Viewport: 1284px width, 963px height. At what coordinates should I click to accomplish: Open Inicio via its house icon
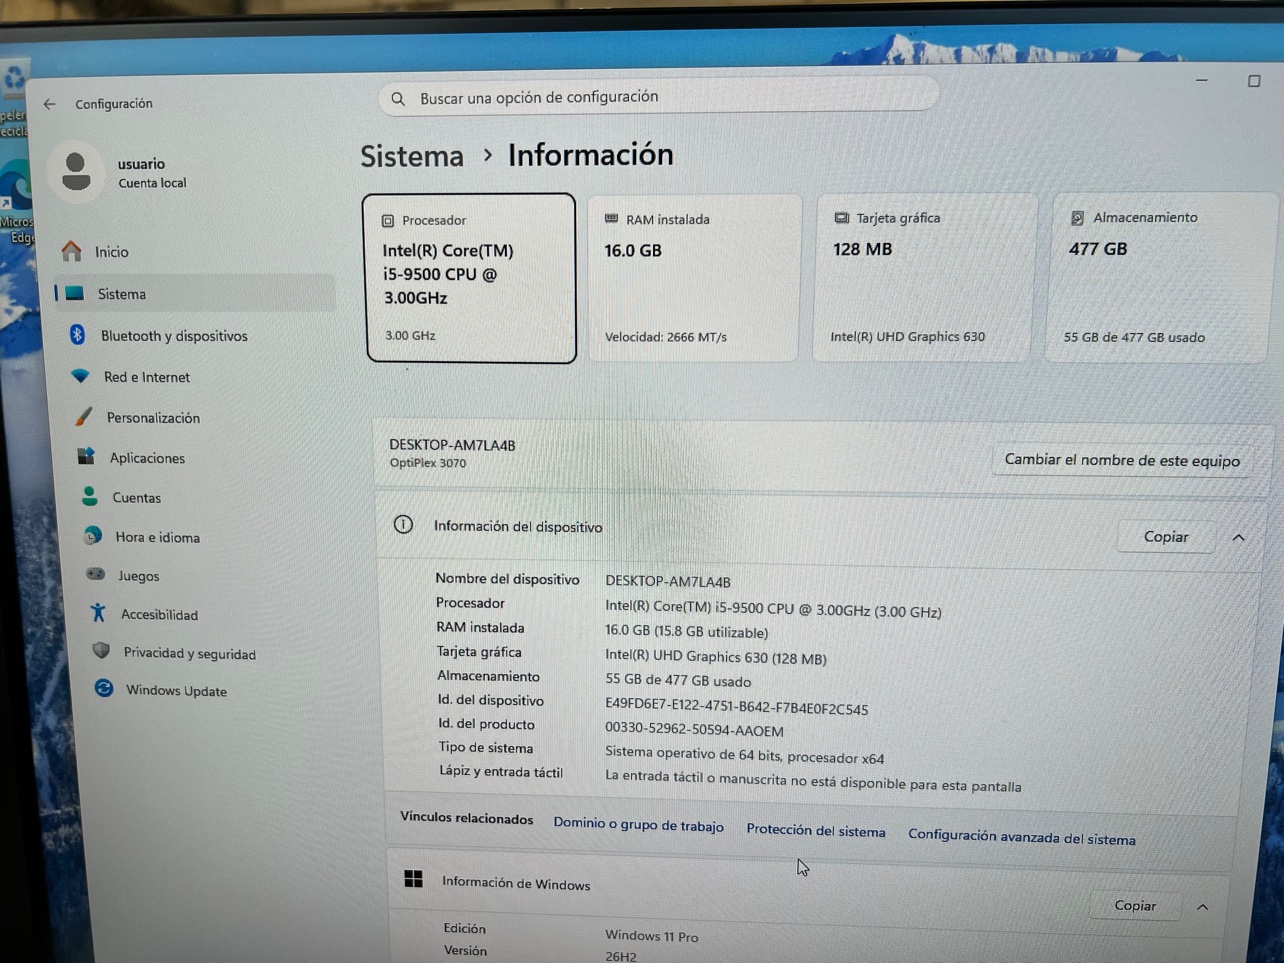[x=72, y=251]
